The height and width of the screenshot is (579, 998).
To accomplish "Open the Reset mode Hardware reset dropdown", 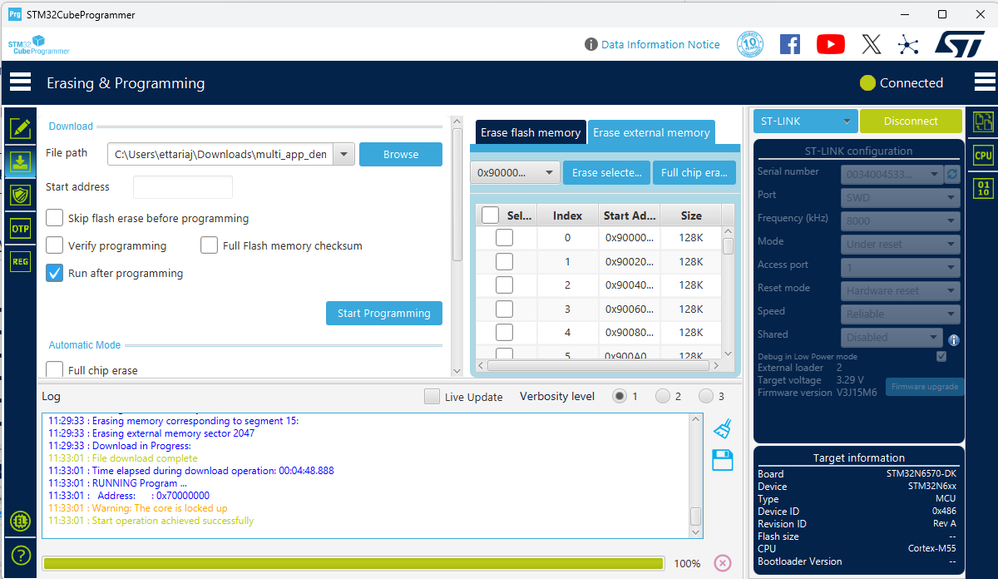I will point(900,291).
